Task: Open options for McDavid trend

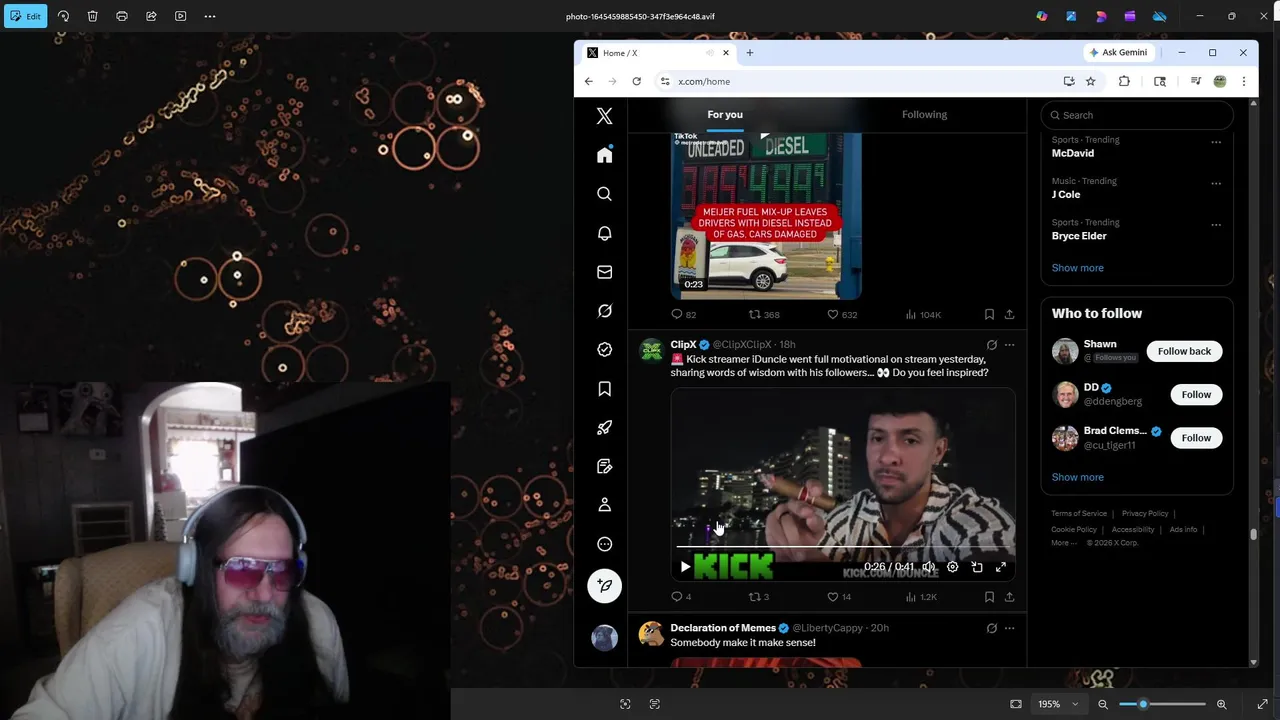Action: (x=1216, y=142)
